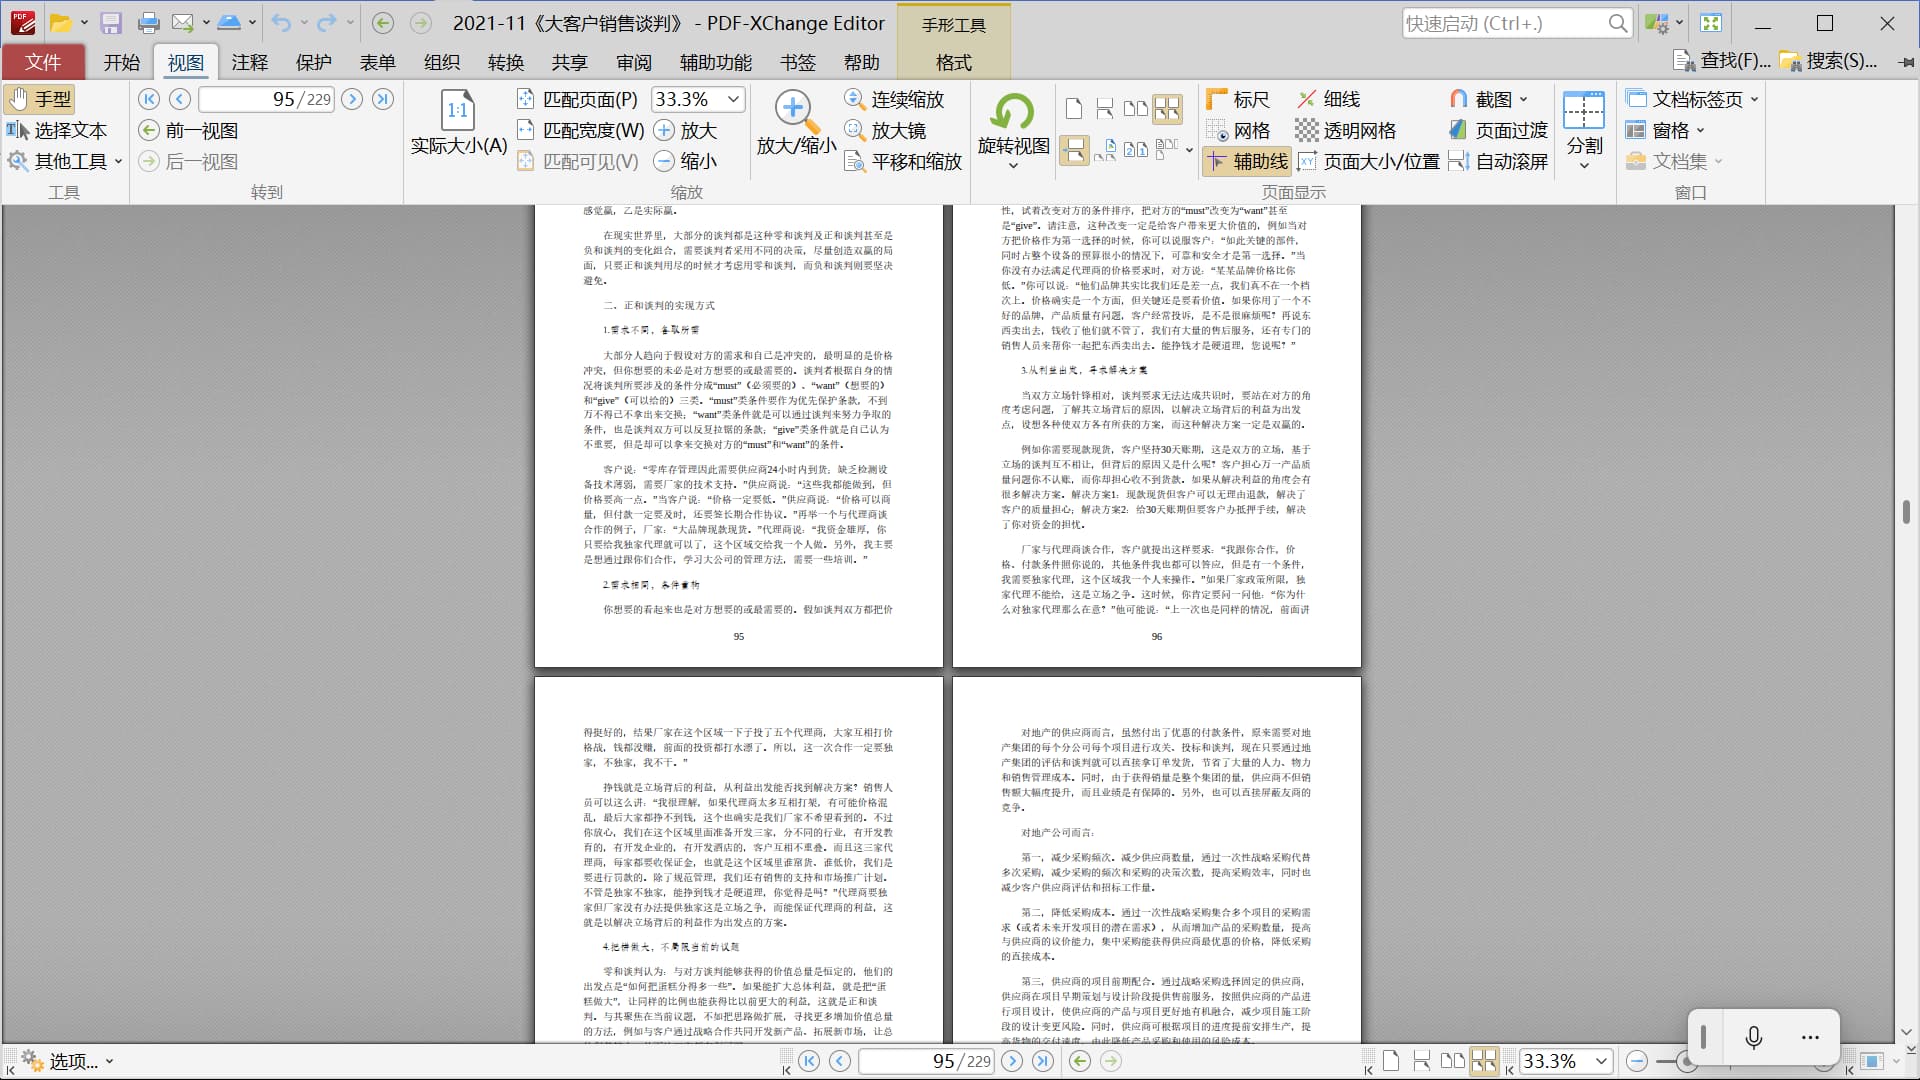Open the 注释 ribbon tab
Viewport: 1920px width, 1080px height.
tap(249, 62)
